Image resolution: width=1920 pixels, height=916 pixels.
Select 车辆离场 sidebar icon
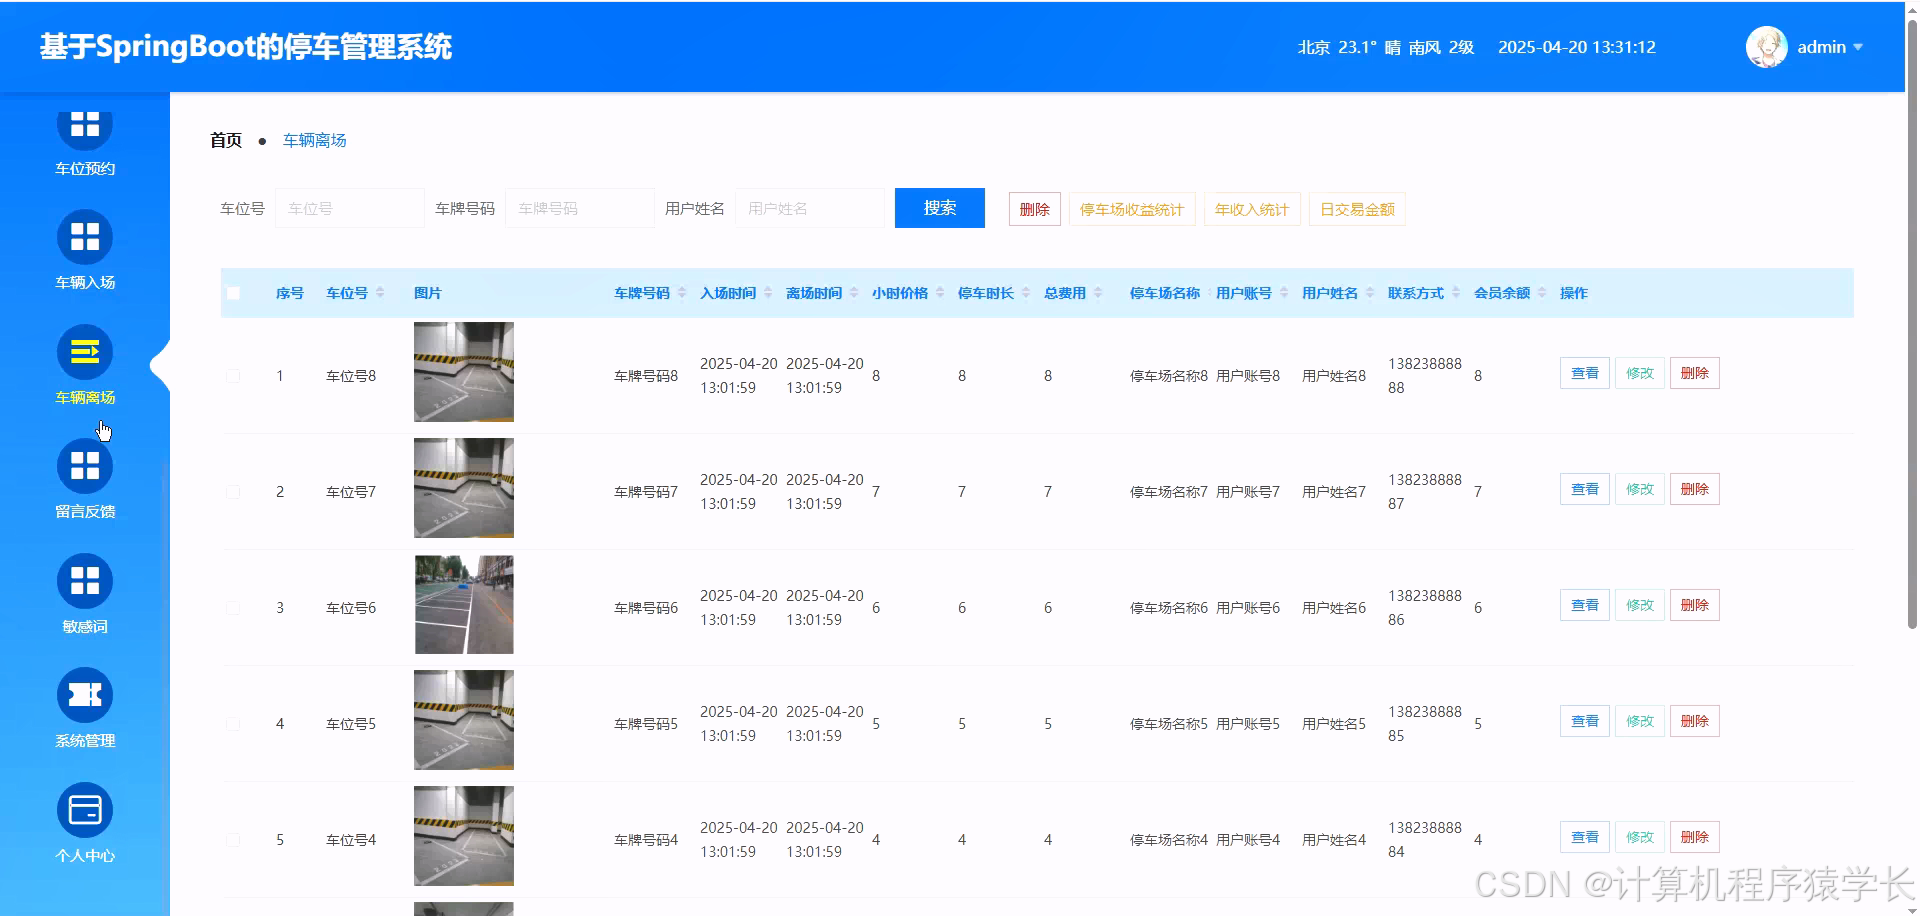click(85, 352)
